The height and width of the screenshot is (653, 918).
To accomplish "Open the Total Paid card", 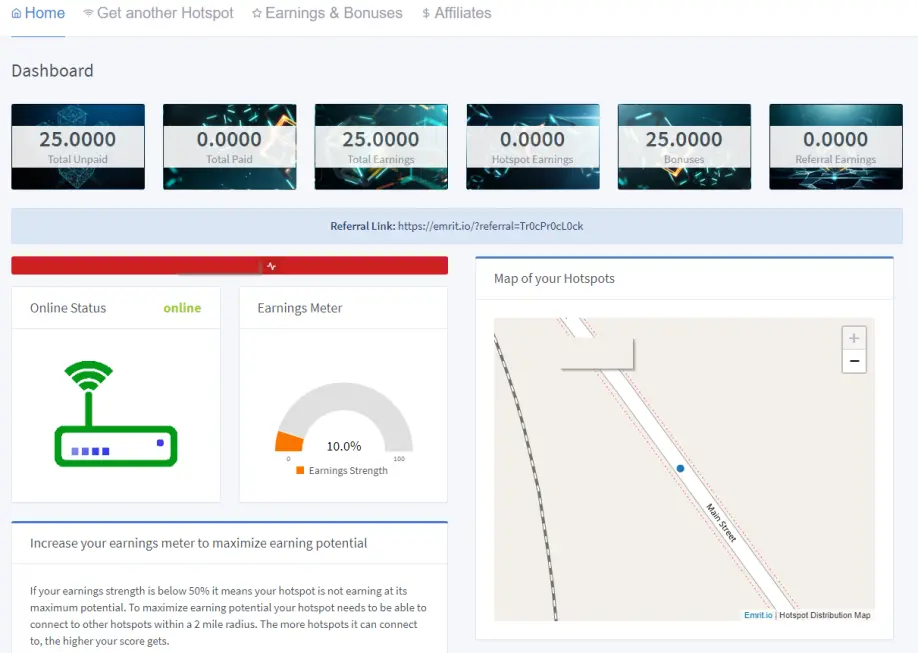I will pyautogui.click(x=230, y=147).
